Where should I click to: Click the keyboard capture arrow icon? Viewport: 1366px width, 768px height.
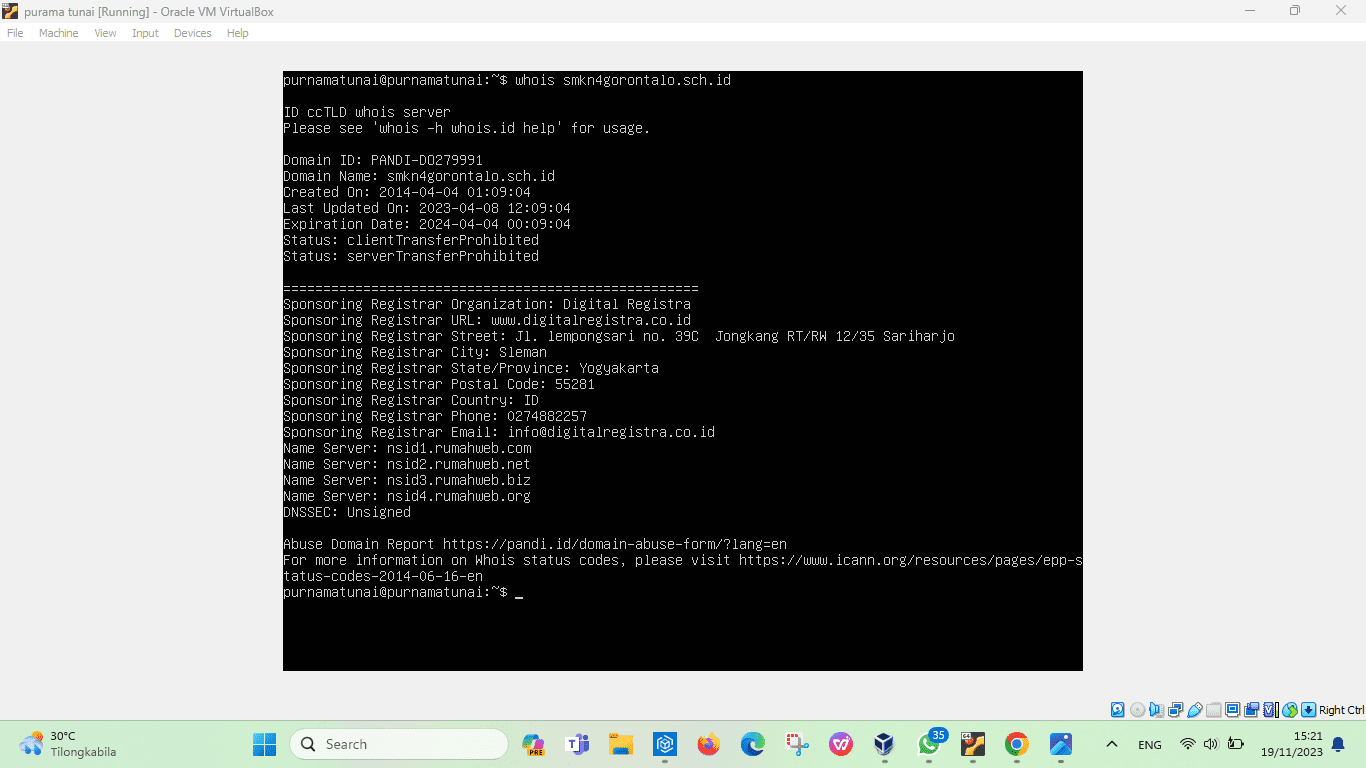1308,710
